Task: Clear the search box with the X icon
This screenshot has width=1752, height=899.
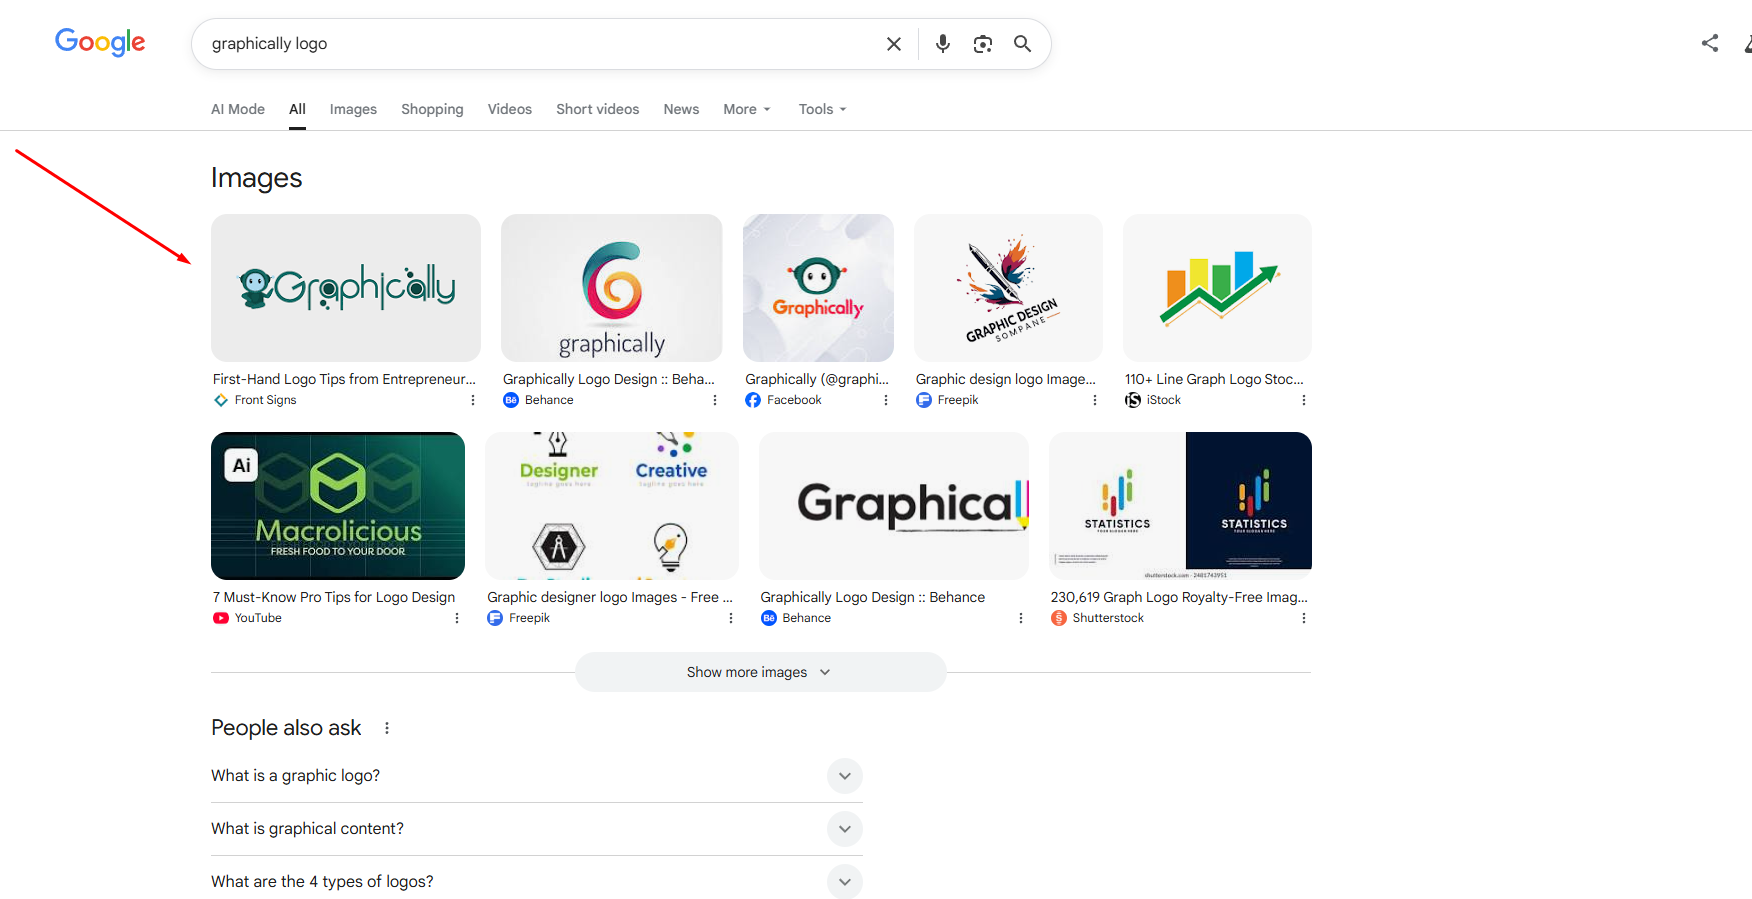Action: tap(893, 44)
